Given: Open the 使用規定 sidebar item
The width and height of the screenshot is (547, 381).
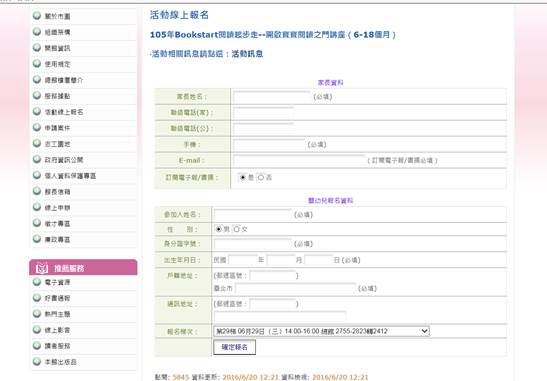Looking at the screenshot, I should click(x=57, y=64).
